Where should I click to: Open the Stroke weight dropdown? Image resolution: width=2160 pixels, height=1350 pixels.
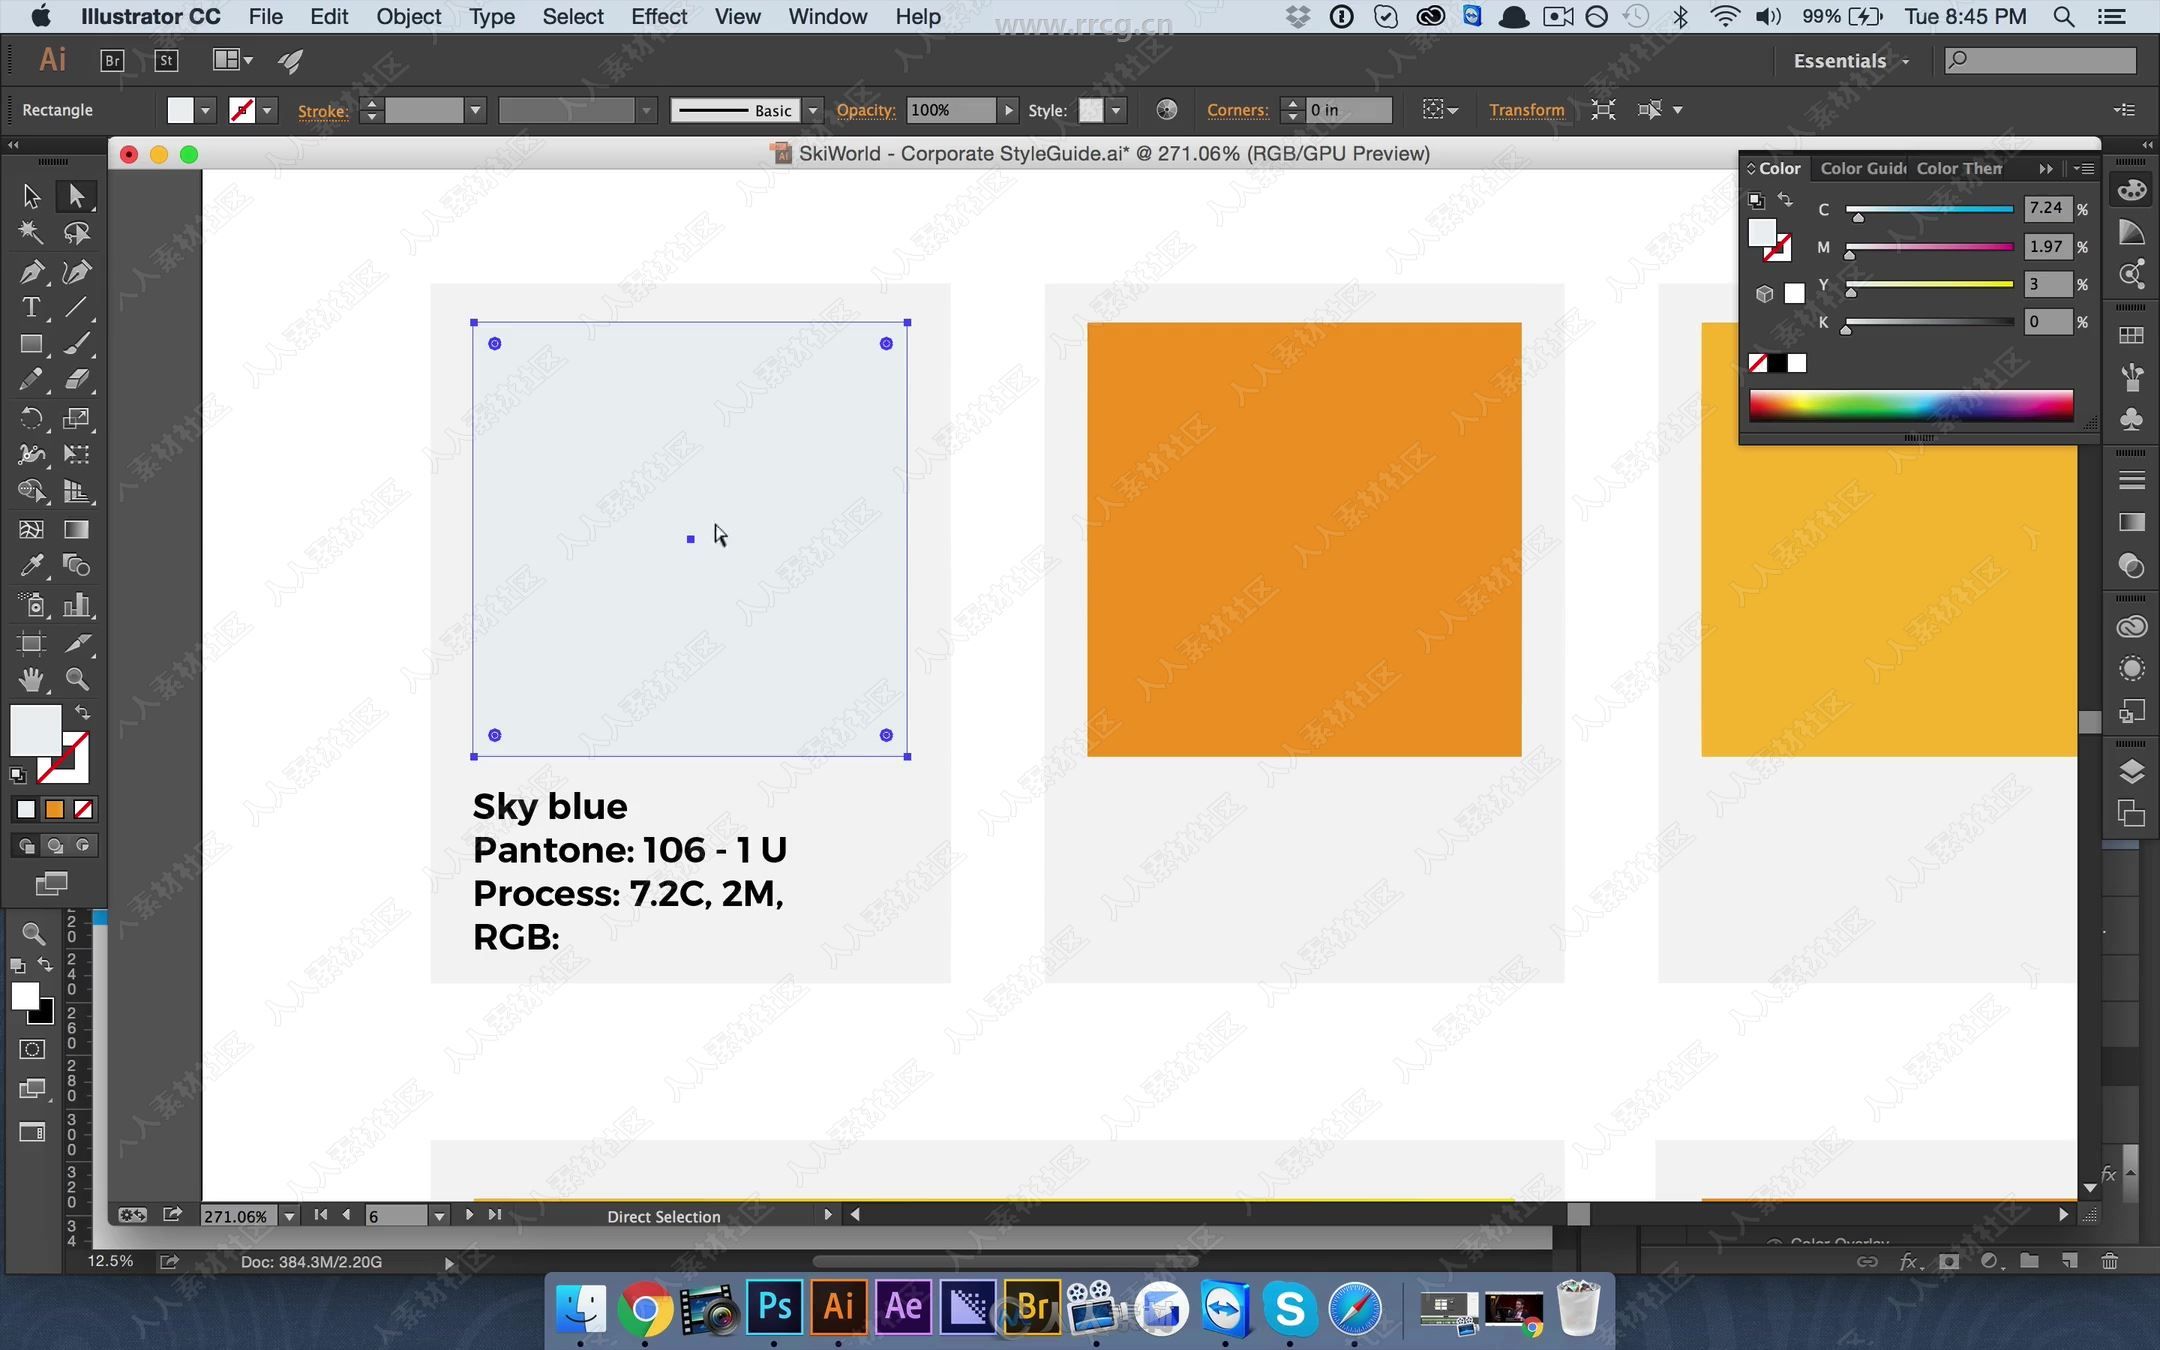click(x=474, y=110)
